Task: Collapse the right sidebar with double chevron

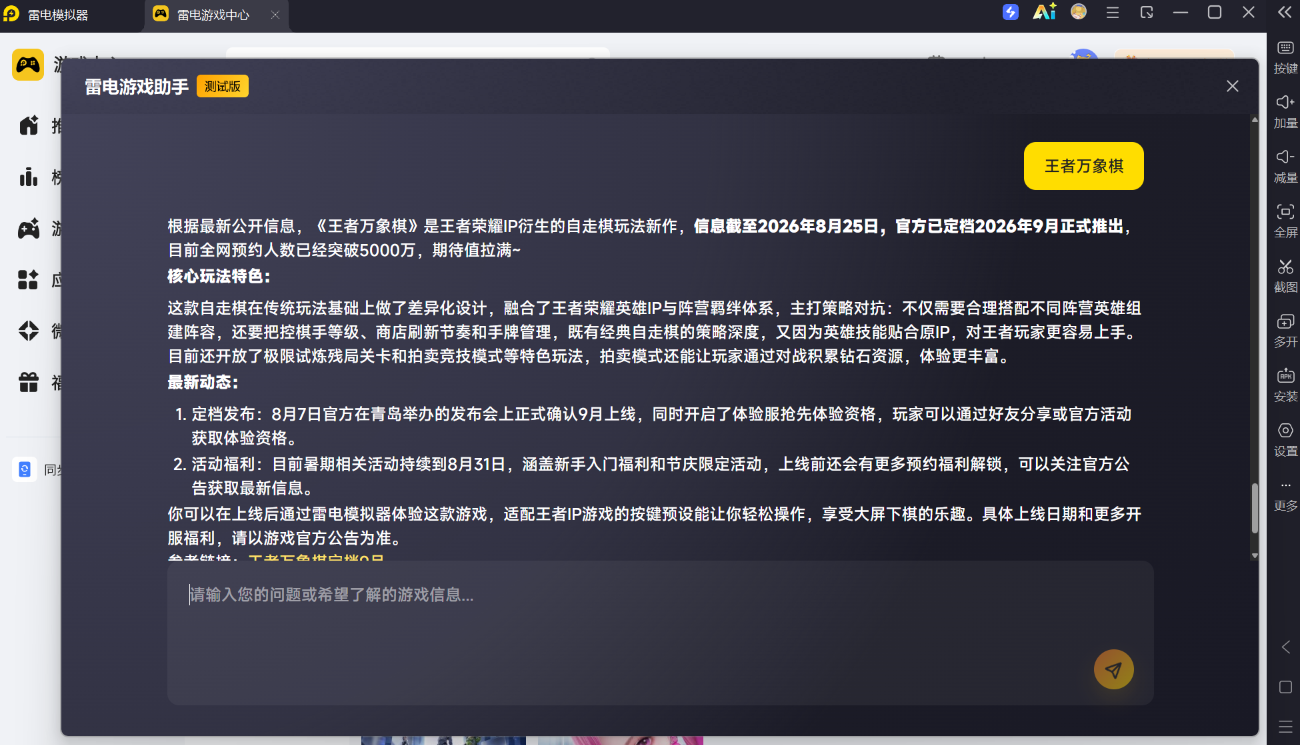Action: click(1285, 12)
